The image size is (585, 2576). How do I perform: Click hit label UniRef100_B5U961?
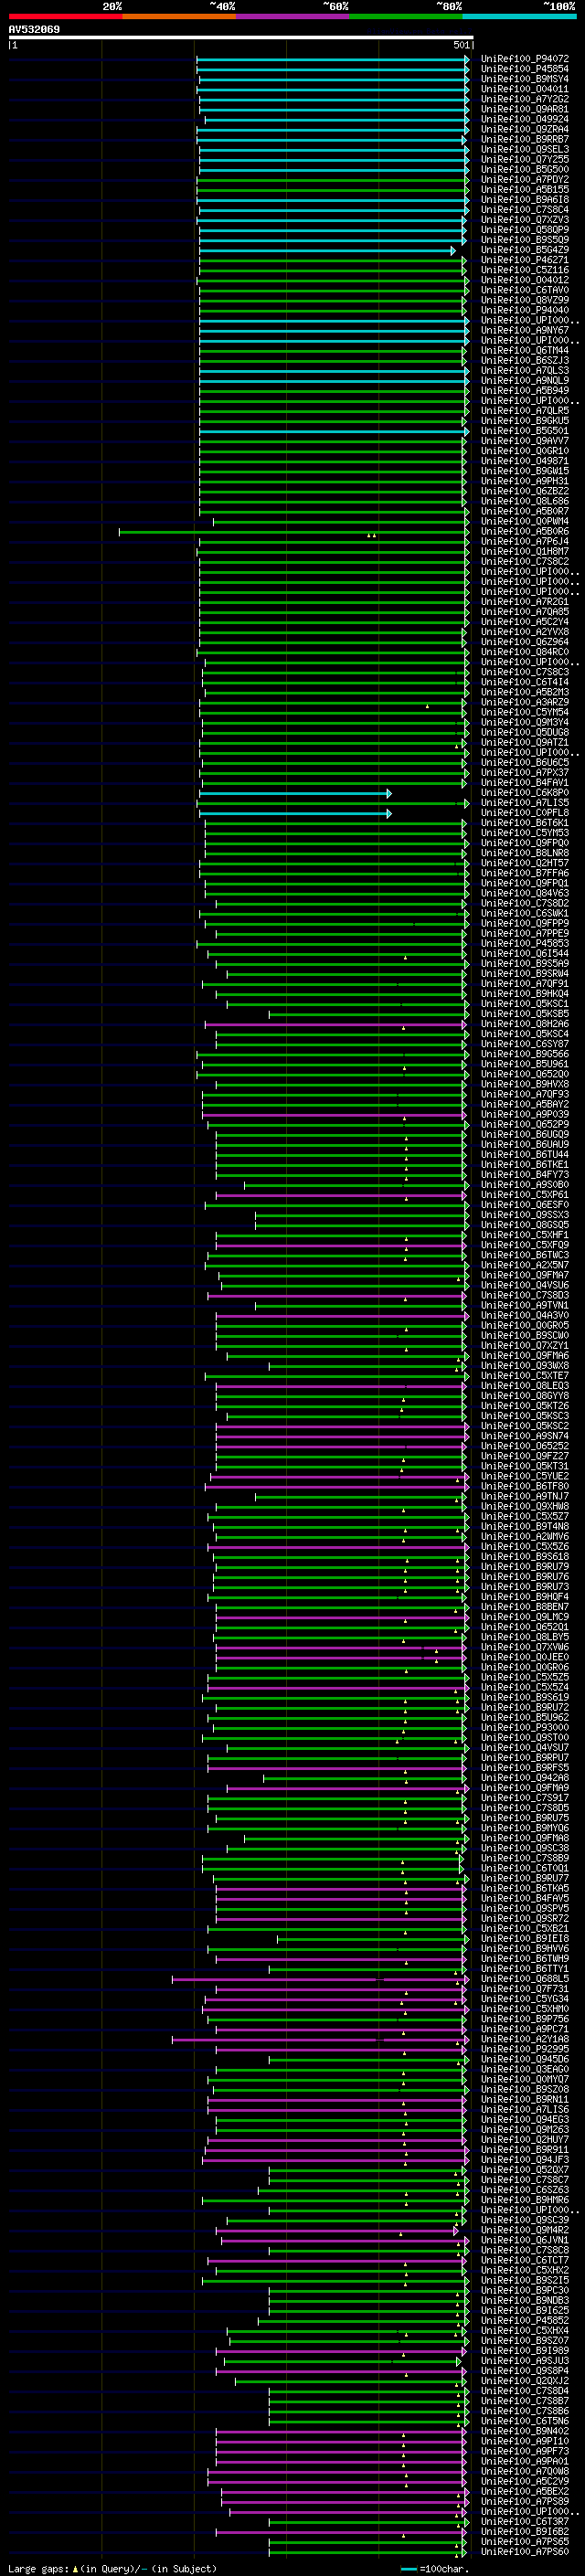[525, 1064]
